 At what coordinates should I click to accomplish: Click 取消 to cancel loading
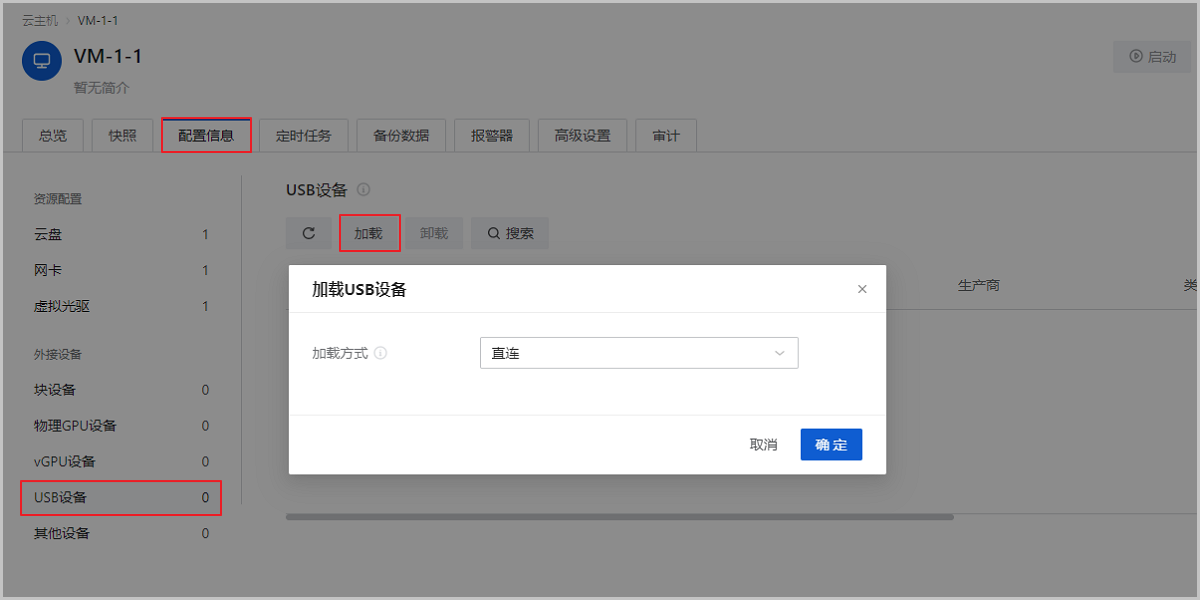(763, 445)
